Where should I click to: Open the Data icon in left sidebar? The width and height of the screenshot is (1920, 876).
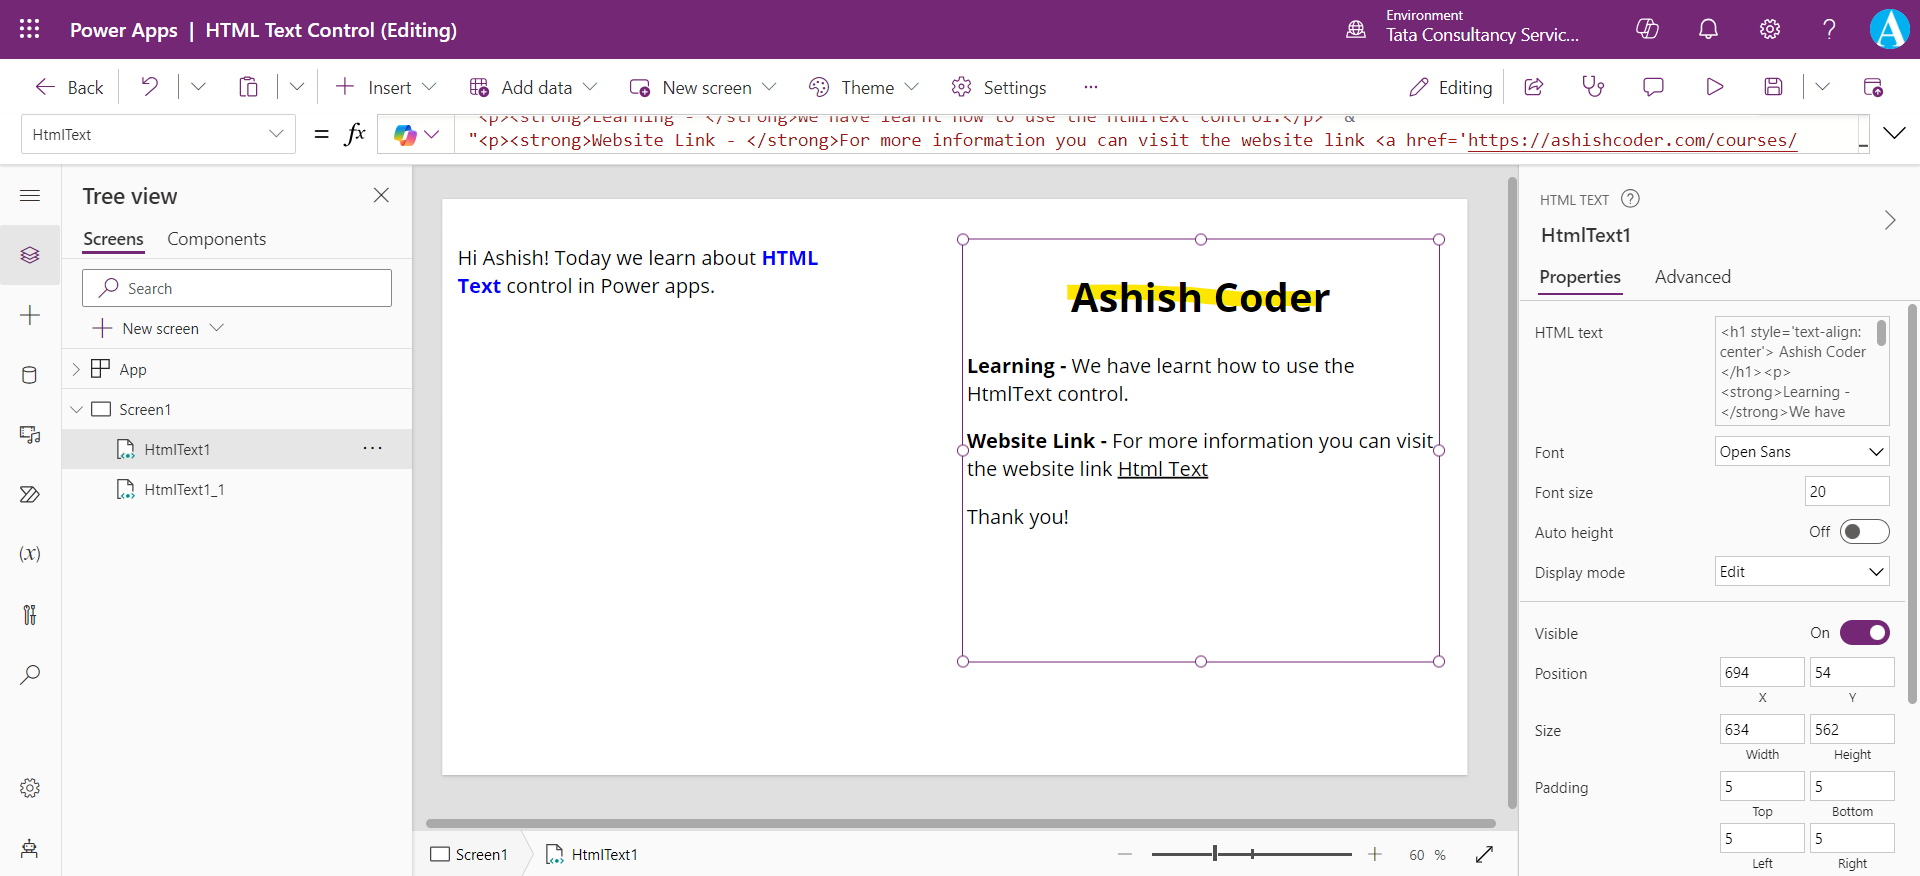[30, 375]
